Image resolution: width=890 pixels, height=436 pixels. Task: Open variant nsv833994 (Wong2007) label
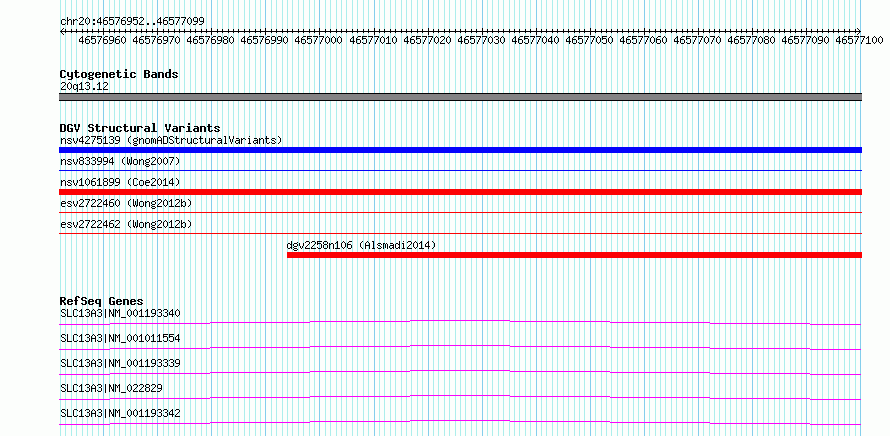(x=120, y=161)
